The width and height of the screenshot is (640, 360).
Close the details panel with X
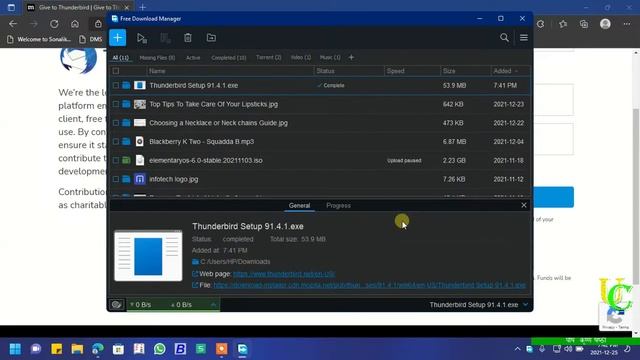pos(524,205)
